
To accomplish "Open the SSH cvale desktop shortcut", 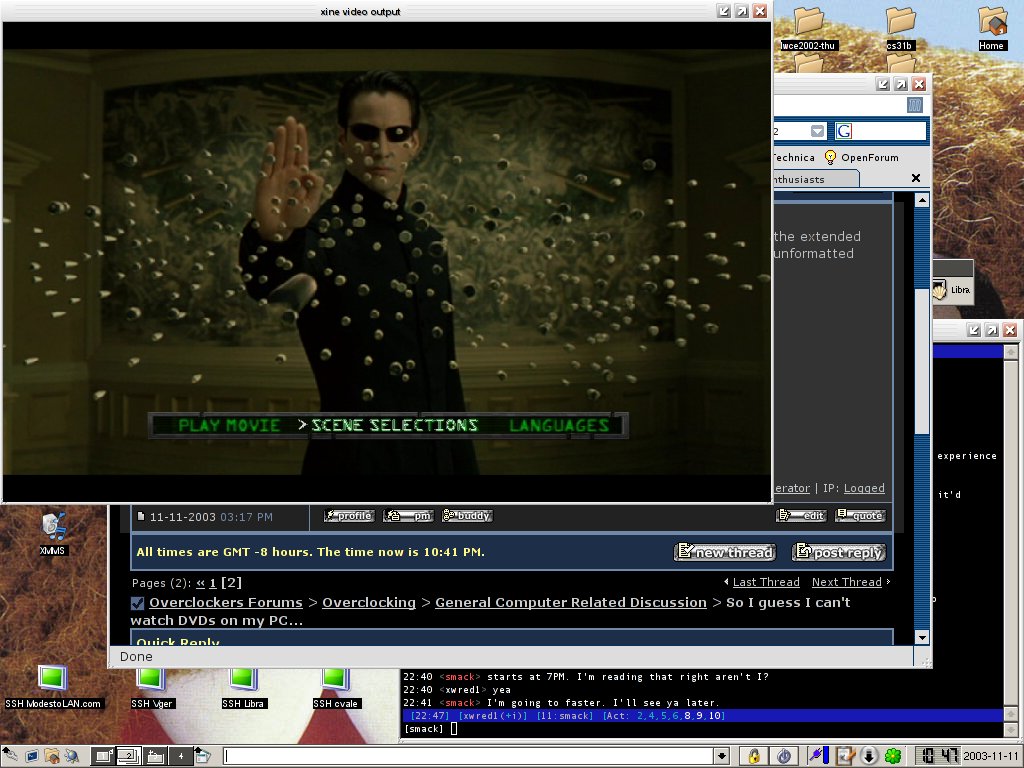I will click(x=336, y=689).
